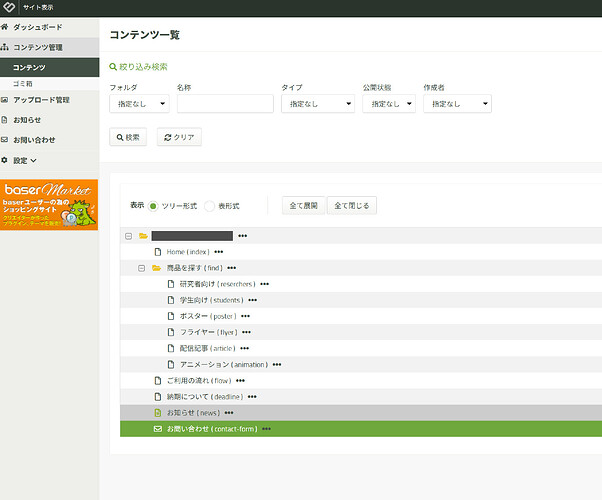
Task: Click the folder icon of 商品を探す (find)
Action: (x=156, y=268)
